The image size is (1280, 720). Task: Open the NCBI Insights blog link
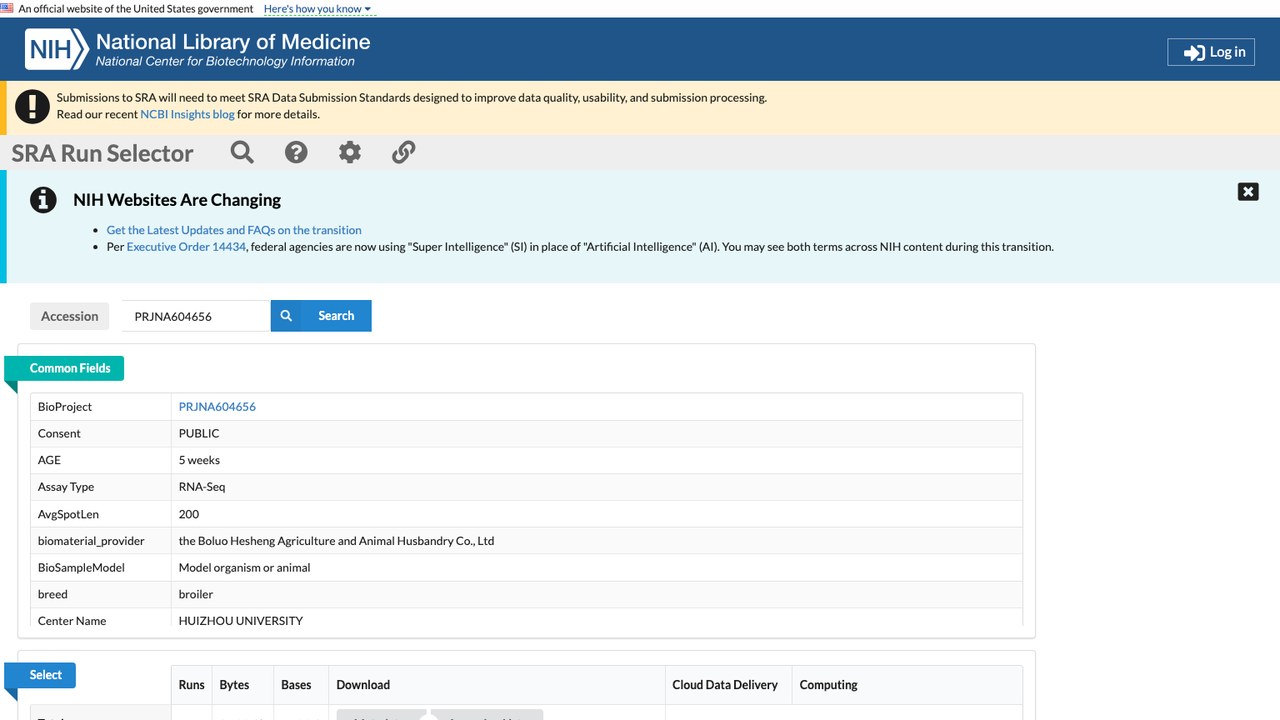pyautogui.click(x=187, y=114)
